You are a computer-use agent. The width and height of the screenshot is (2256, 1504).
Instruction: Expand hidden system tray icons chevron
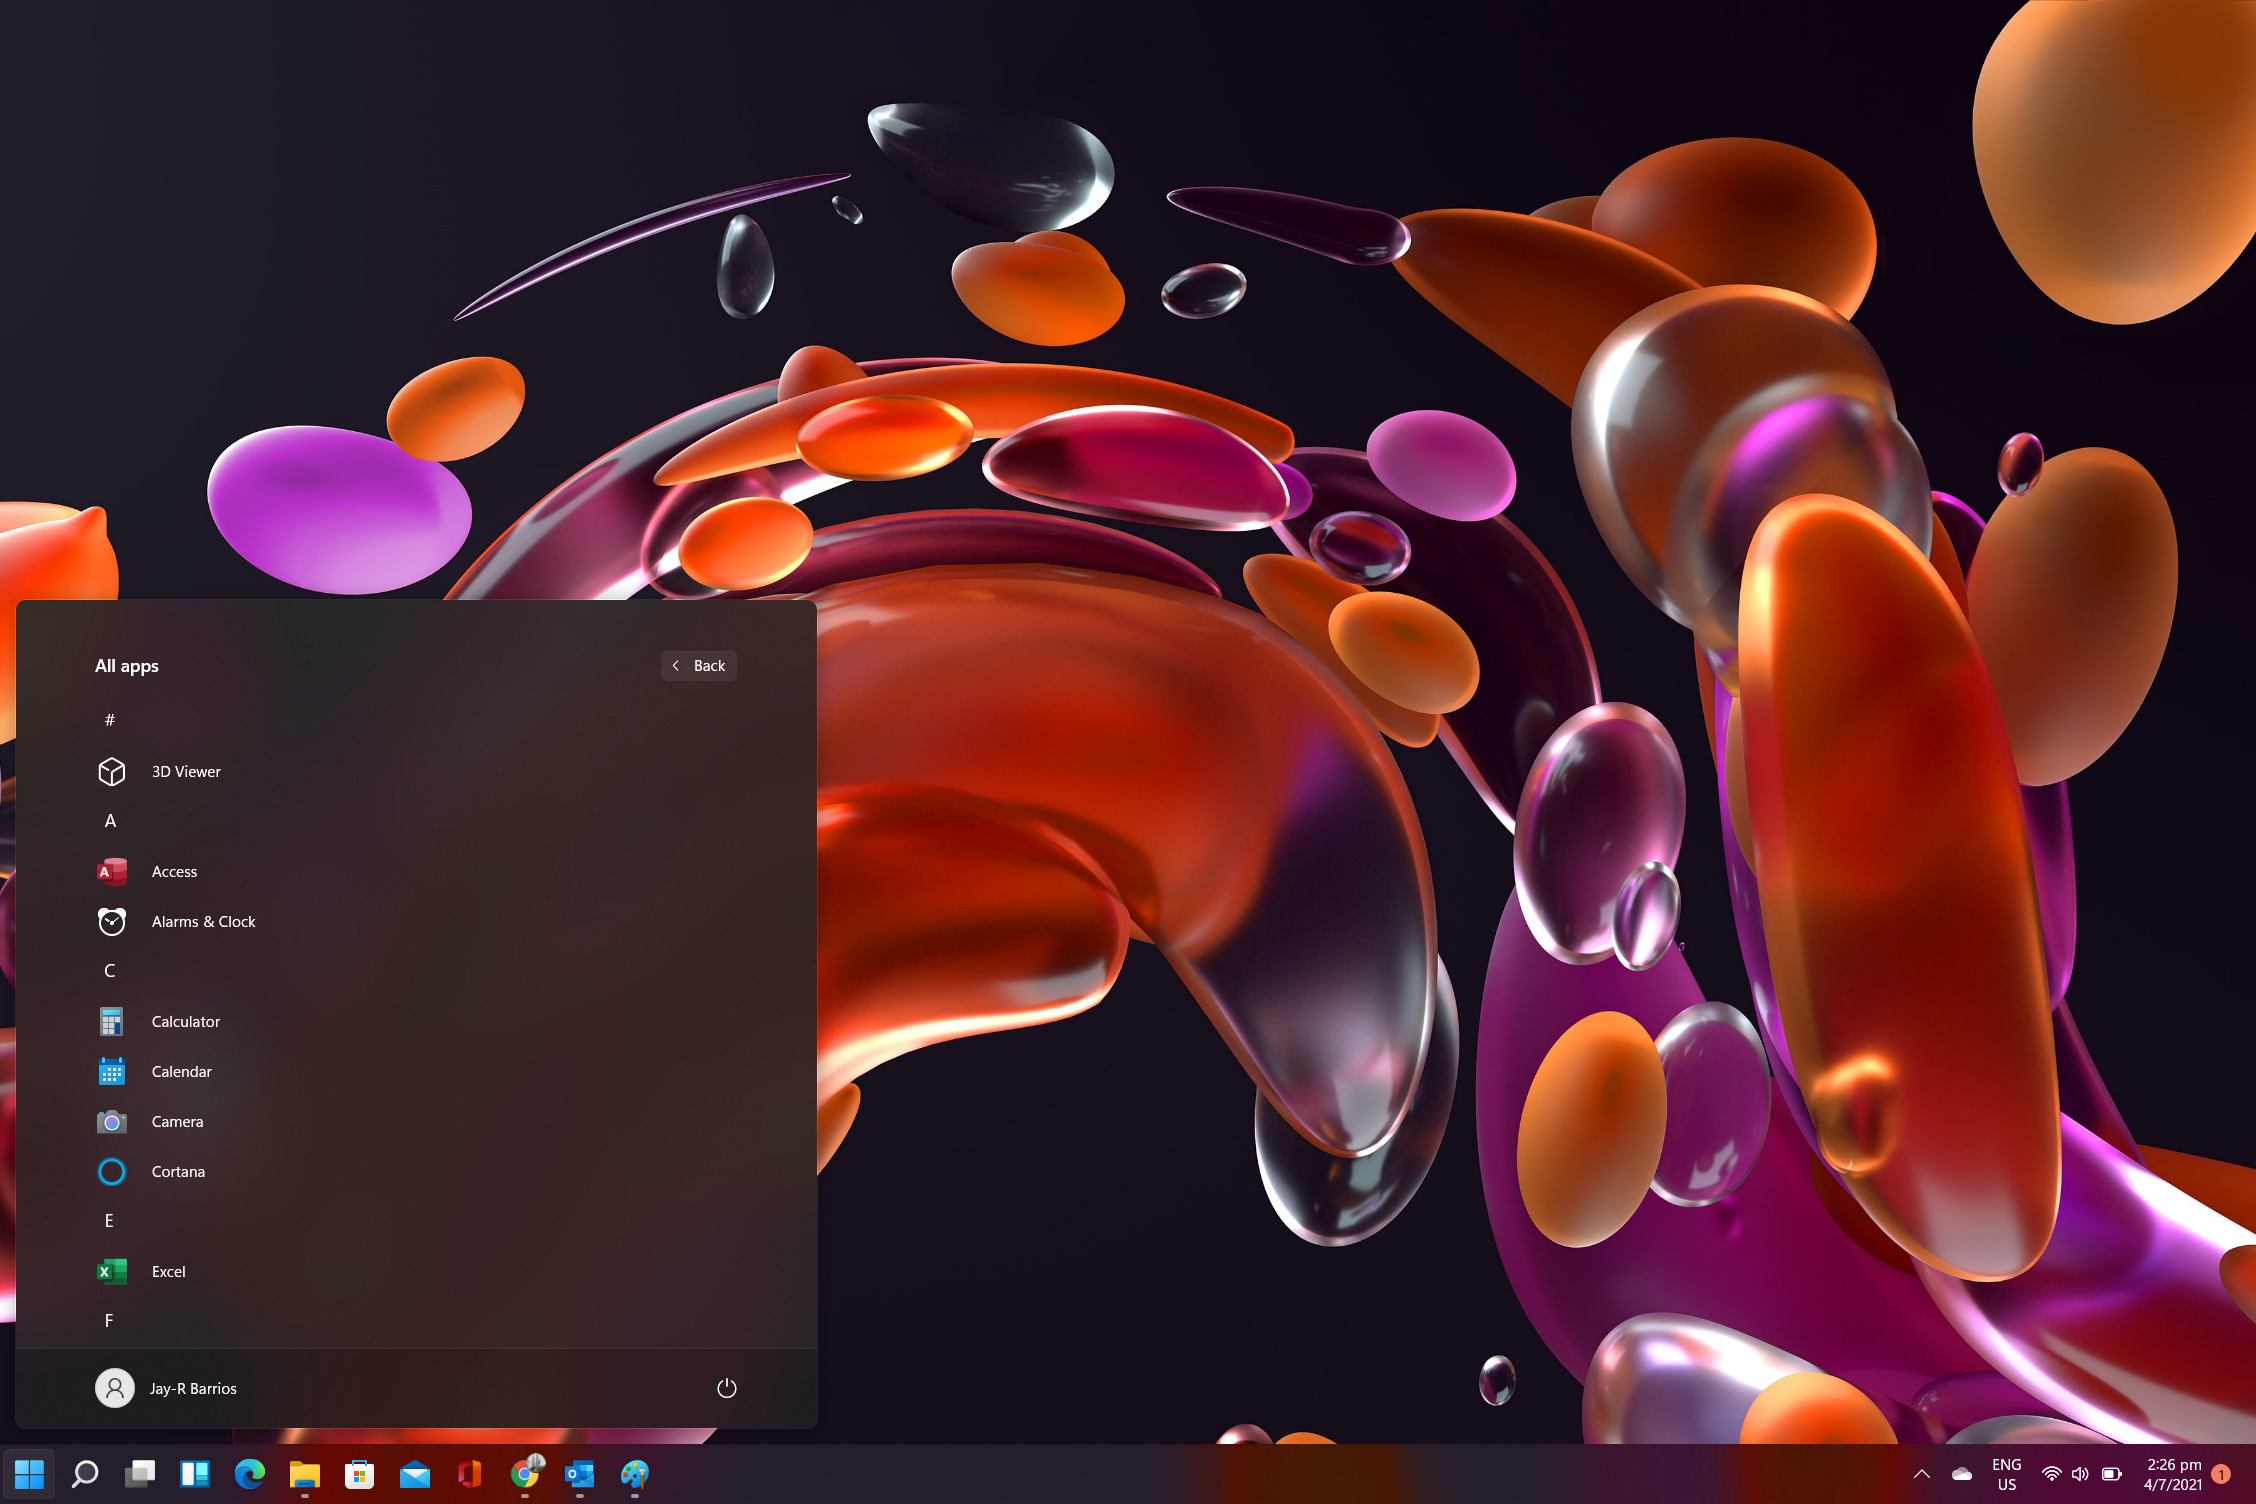[x=1921, y=1474]
